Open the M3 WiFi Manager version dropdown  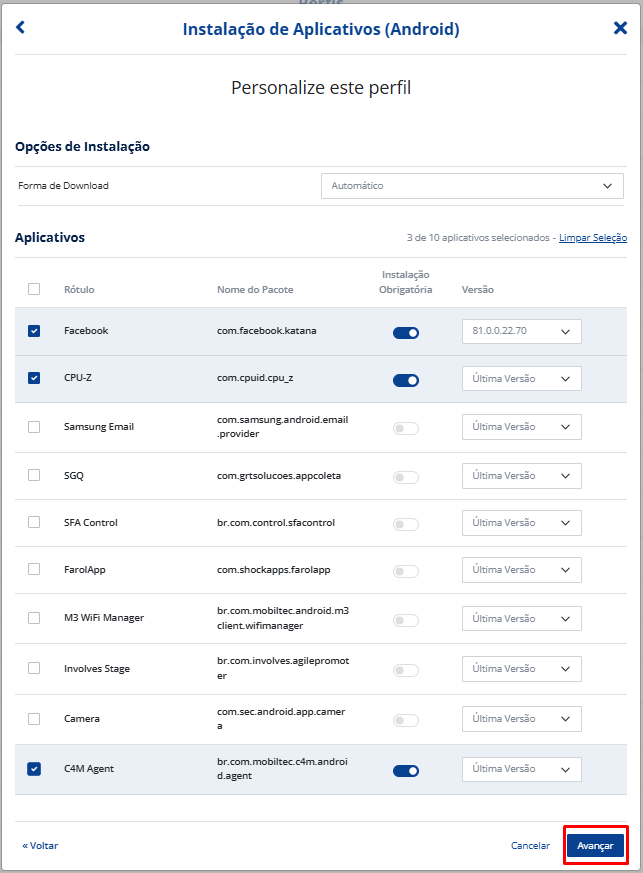pos(522,619)
